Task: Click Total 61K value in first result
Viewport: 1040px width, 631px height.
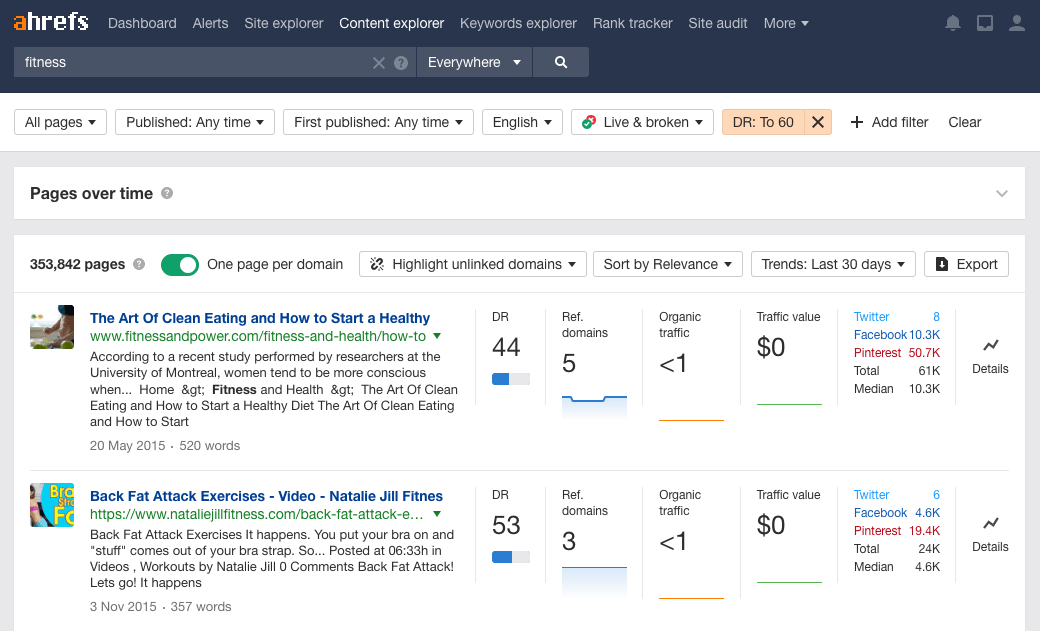Action: pos(929,370)
